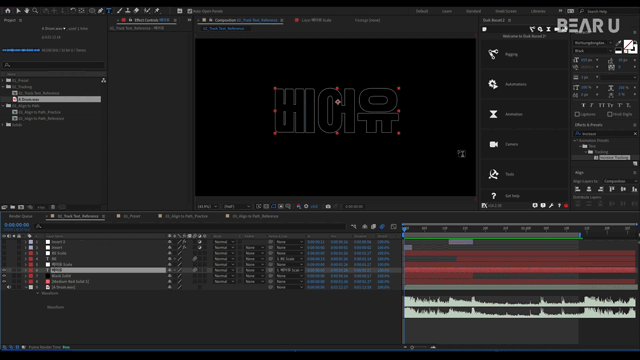Select the Brush tool
Image resolution: width=640 pixels, height=360 pixels.
pyautogui.click(x=119, y=11)
